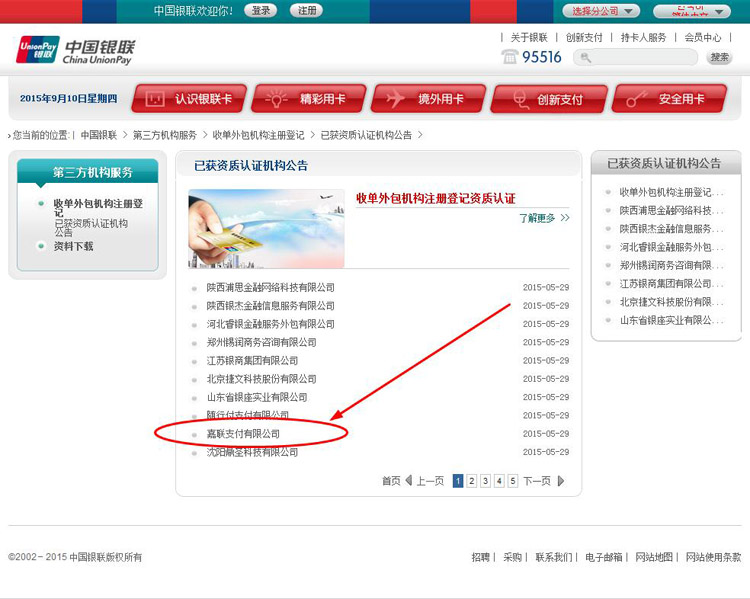Click 了解更多 link
This screenshot has width=750, height=599.
click(x=537, y=218)
